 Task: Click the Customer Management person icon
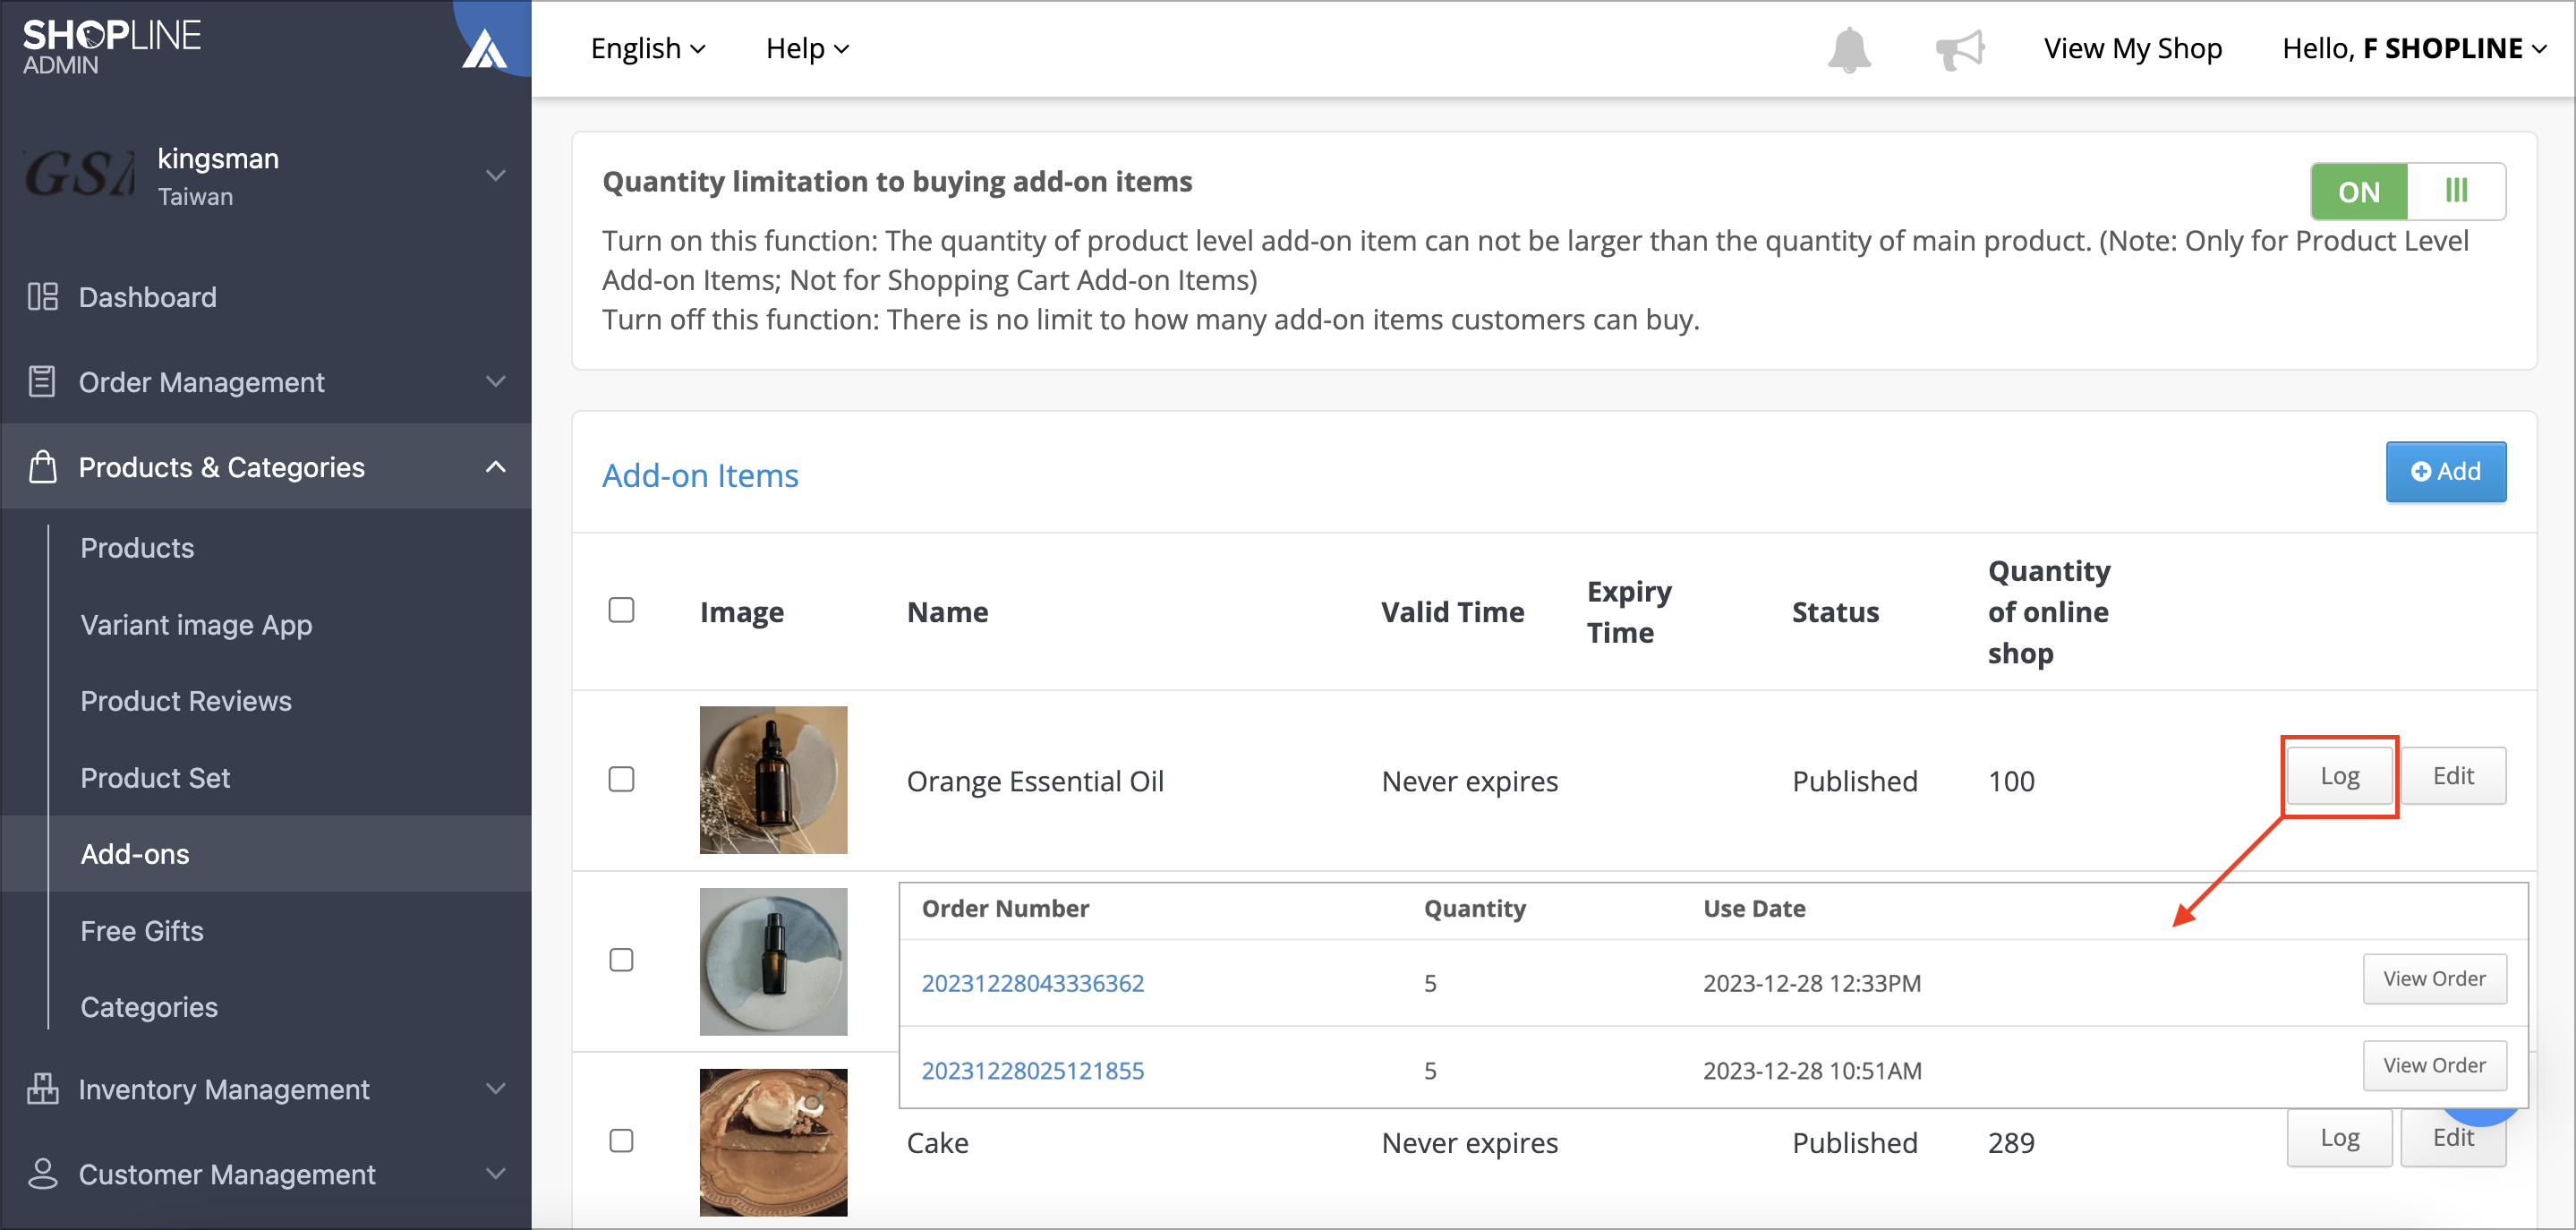[42, 1174]
